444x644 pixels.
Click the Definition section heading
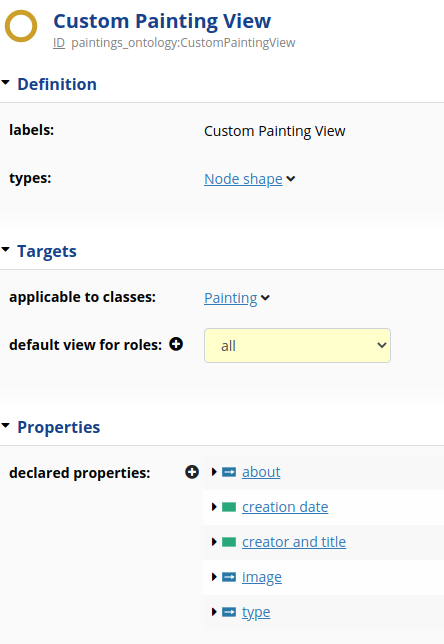pyautogui.click(x=57, y=84)
